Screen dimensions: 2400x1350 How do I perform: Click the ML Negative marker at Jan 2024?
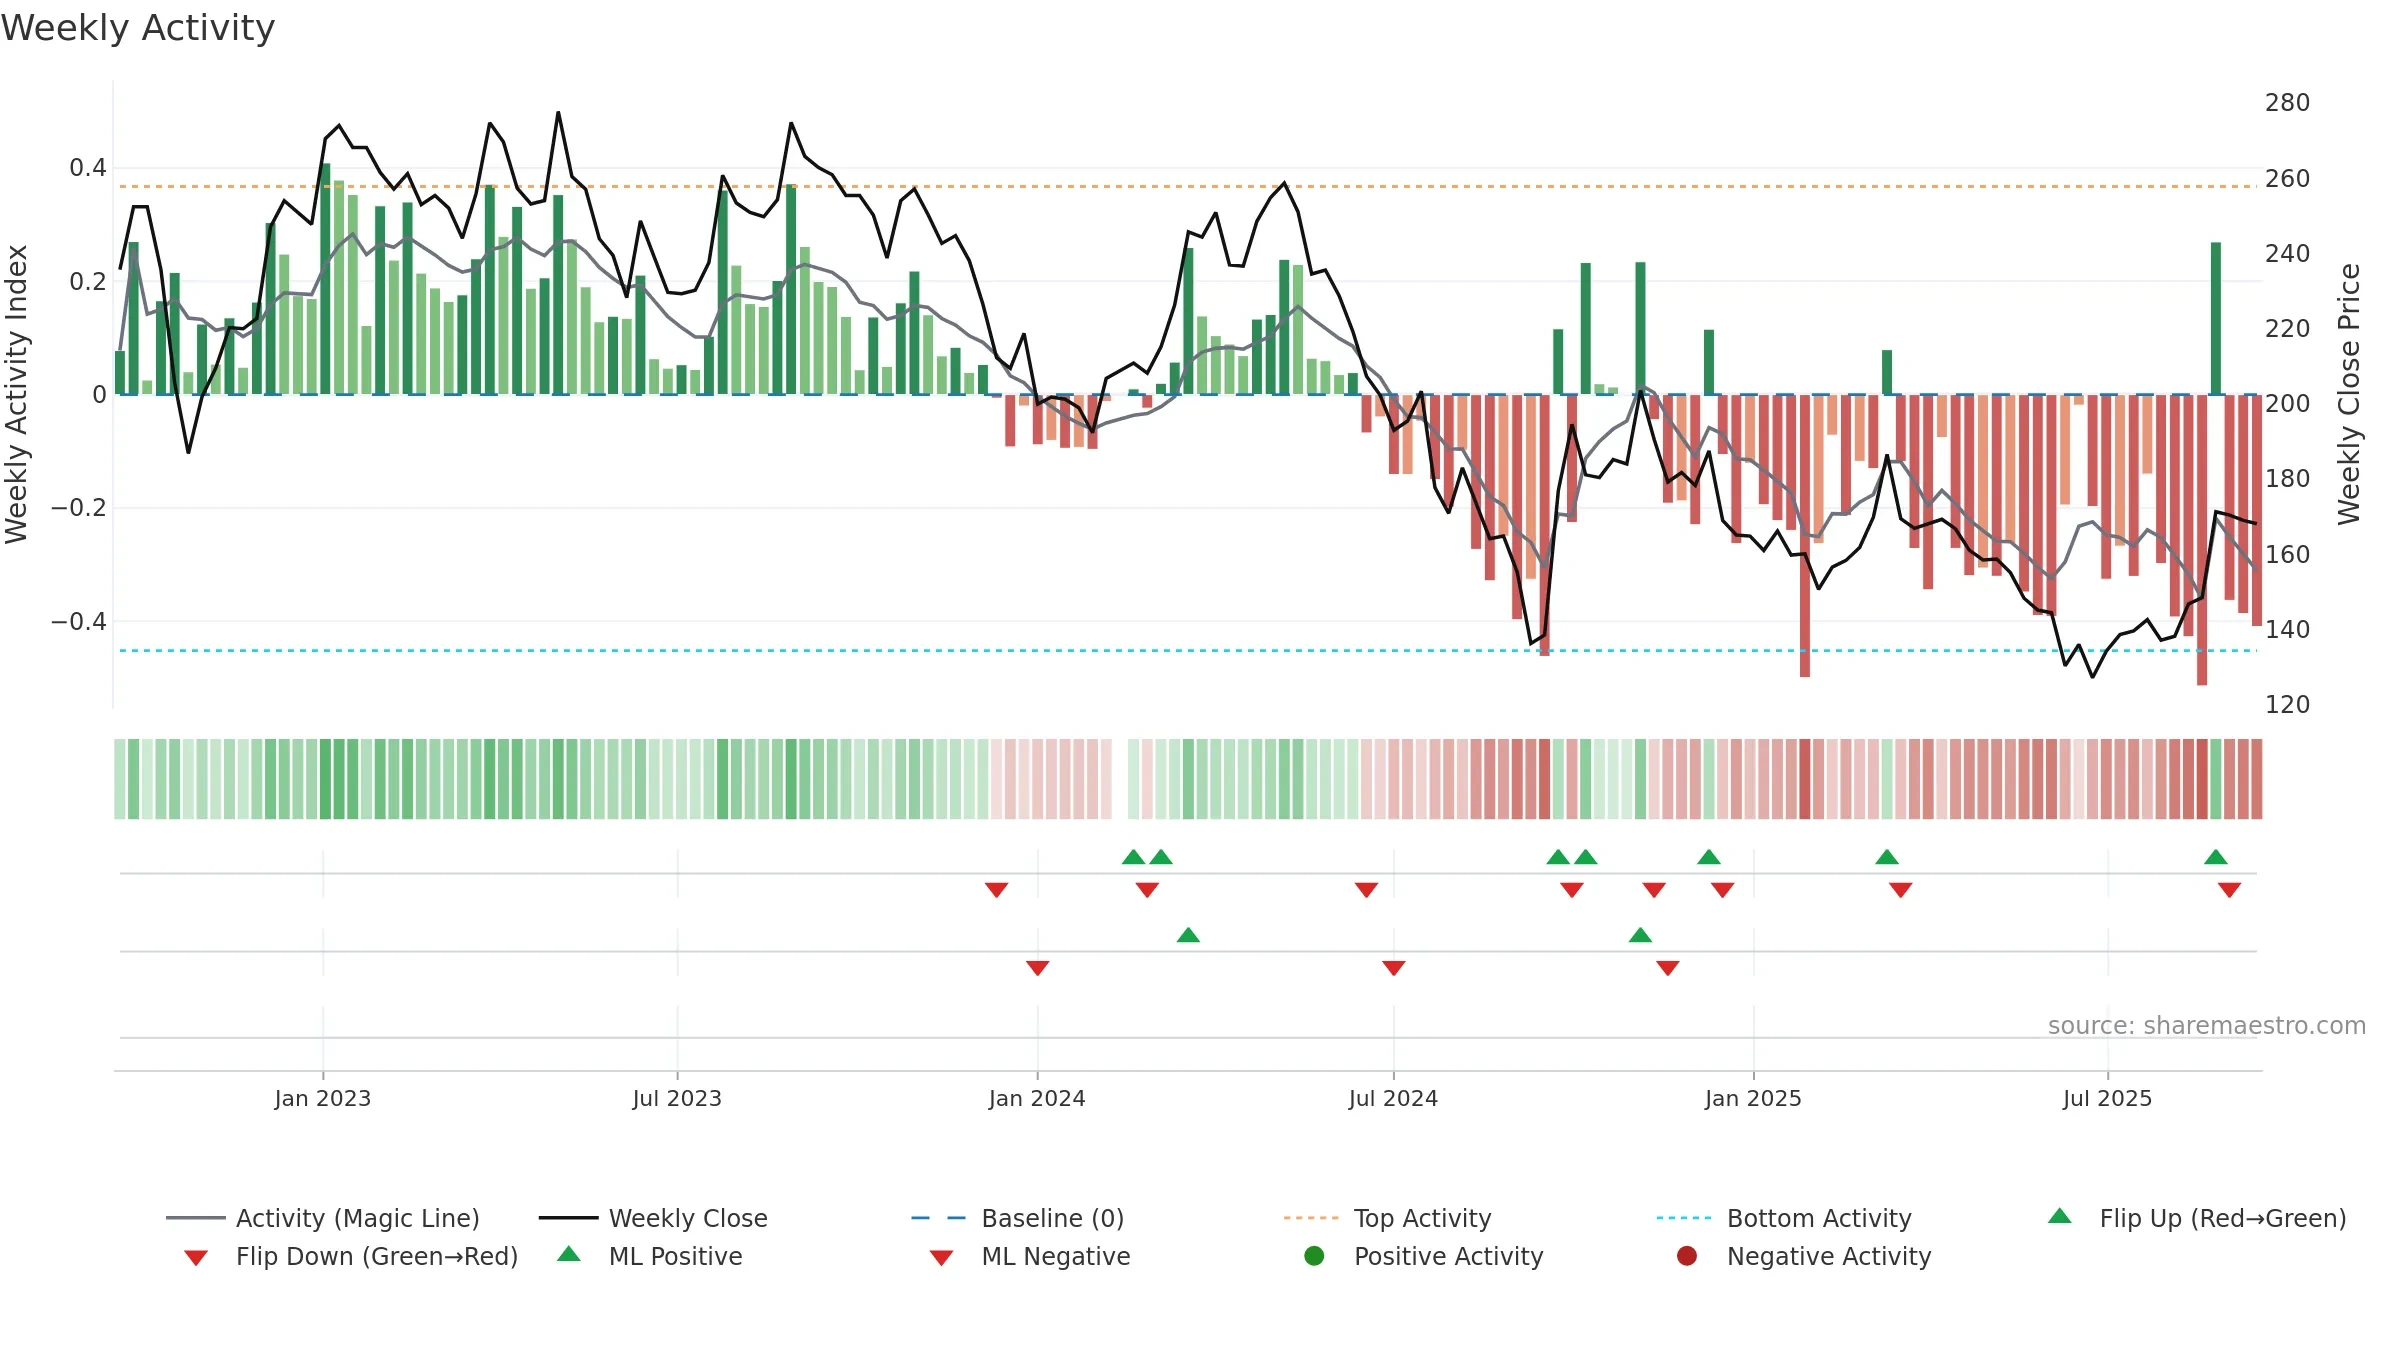pyautogui.click(x=1037, y=968)
